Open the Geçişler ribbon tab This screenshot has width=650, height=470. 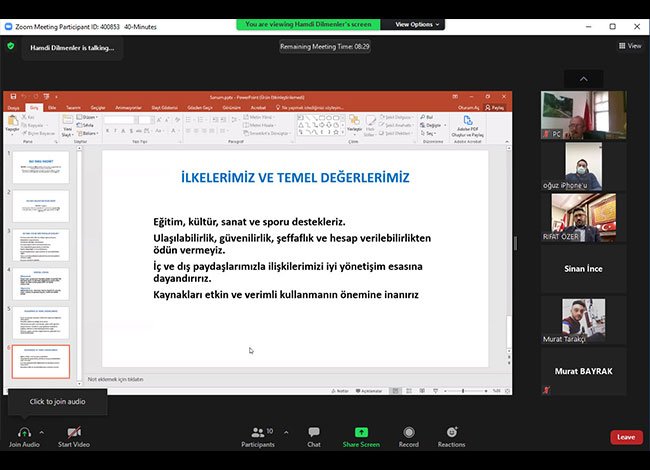98,108
